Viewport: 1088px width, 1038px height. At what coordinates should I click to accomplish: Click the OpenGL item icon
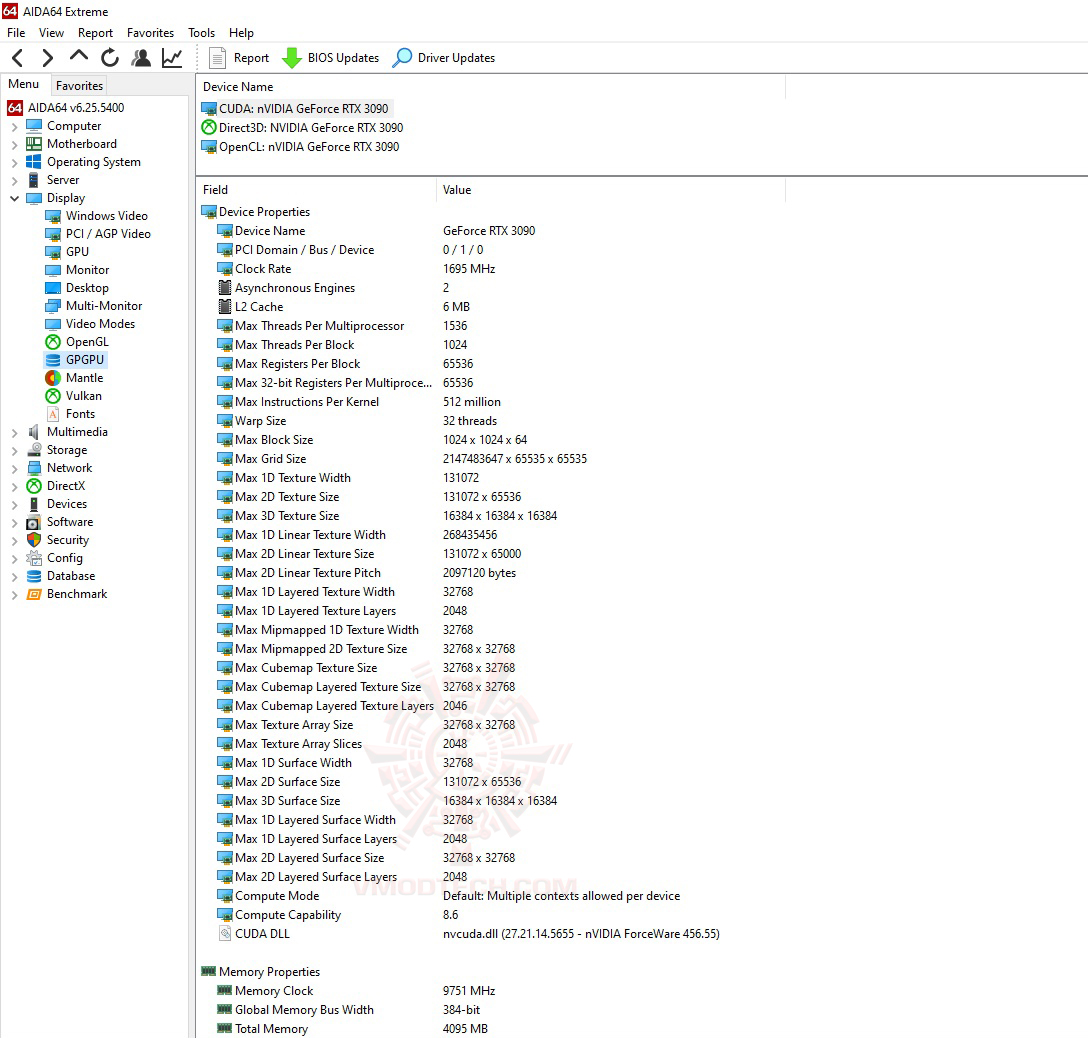53,342
